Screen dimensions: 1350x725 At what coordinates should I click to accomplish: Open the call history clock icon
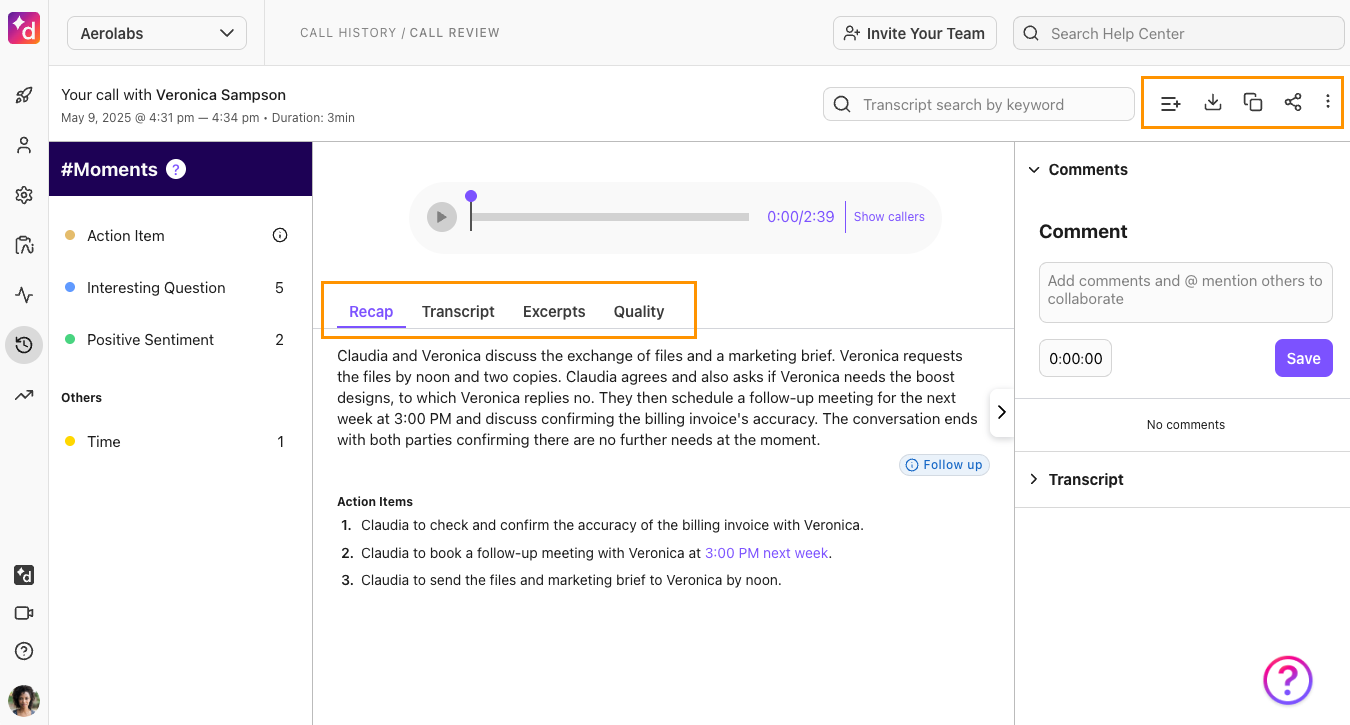24,345
